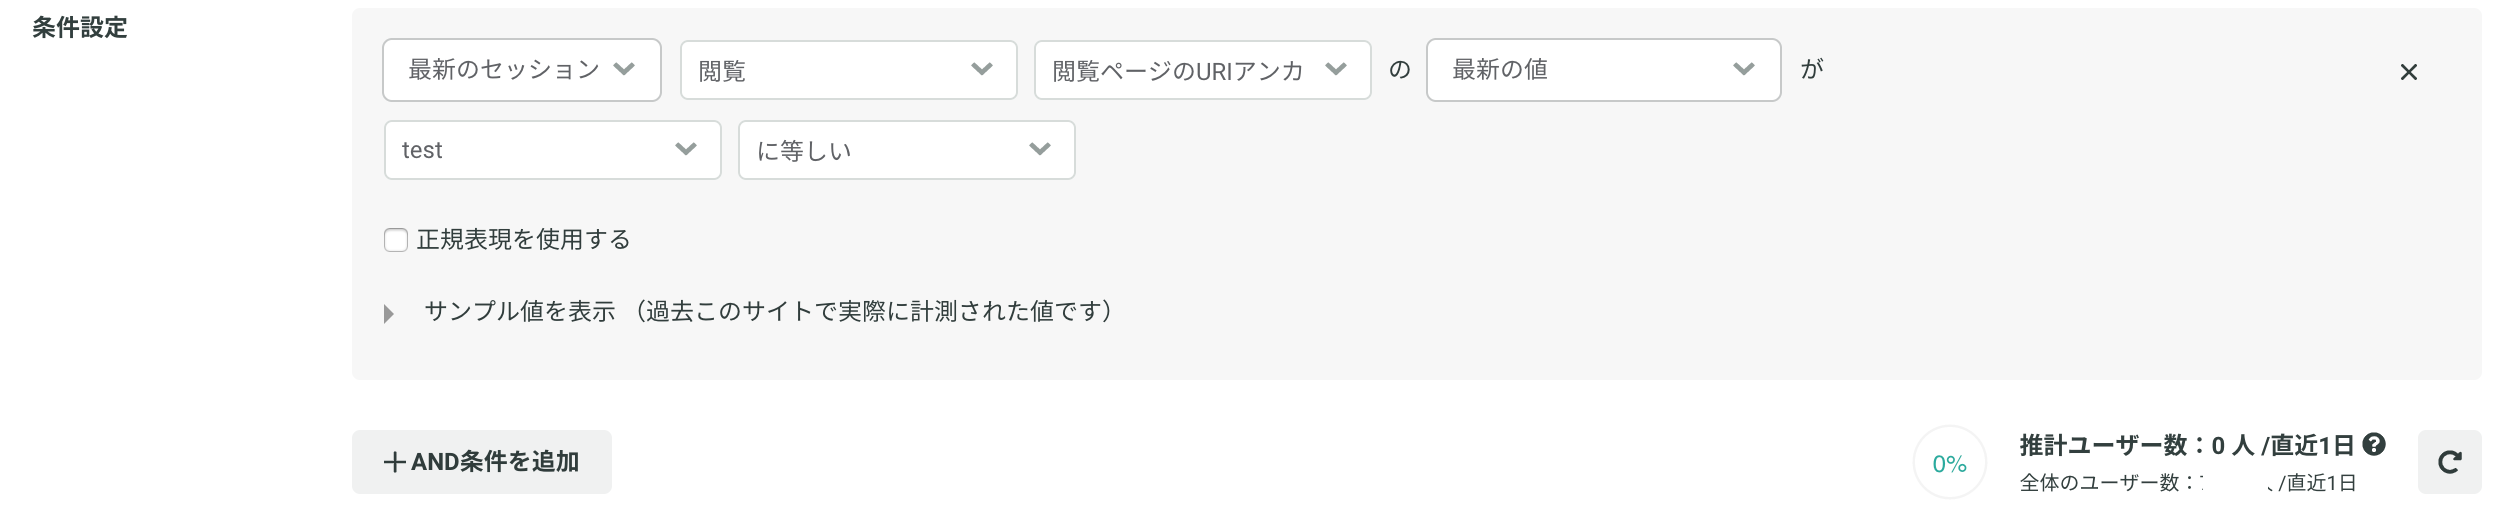Click chevron on 最新のセッション dropdown

pos(624,69)
